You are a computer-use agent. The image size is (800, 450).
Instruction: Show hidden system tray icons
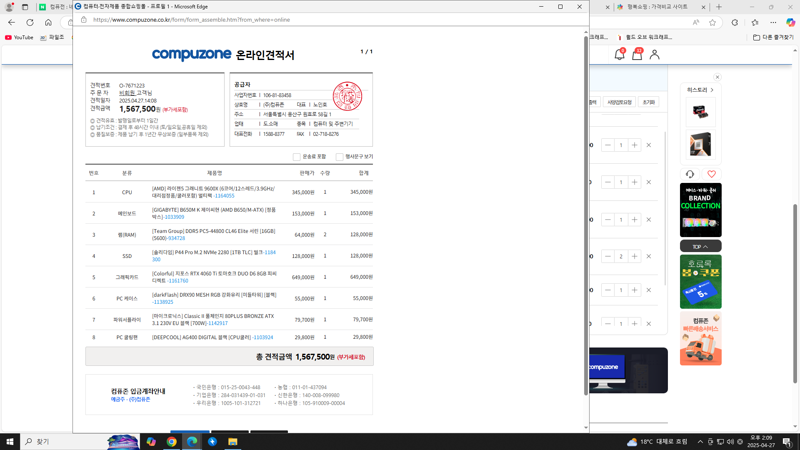pyautogui.click(x=700, y=442)
